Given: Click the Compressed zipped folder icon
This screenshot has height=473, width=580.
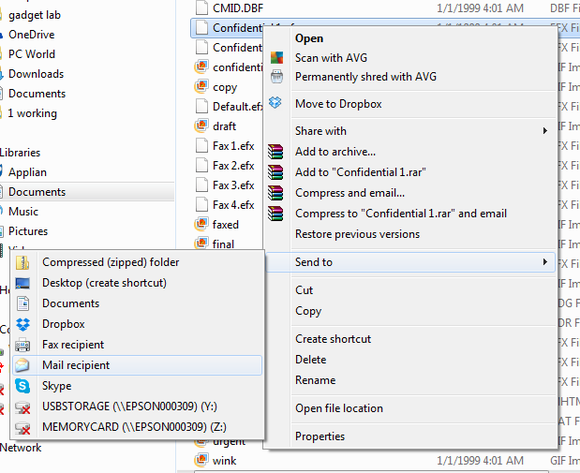Looking at the screenshot, I should click(x=23, y=263).
